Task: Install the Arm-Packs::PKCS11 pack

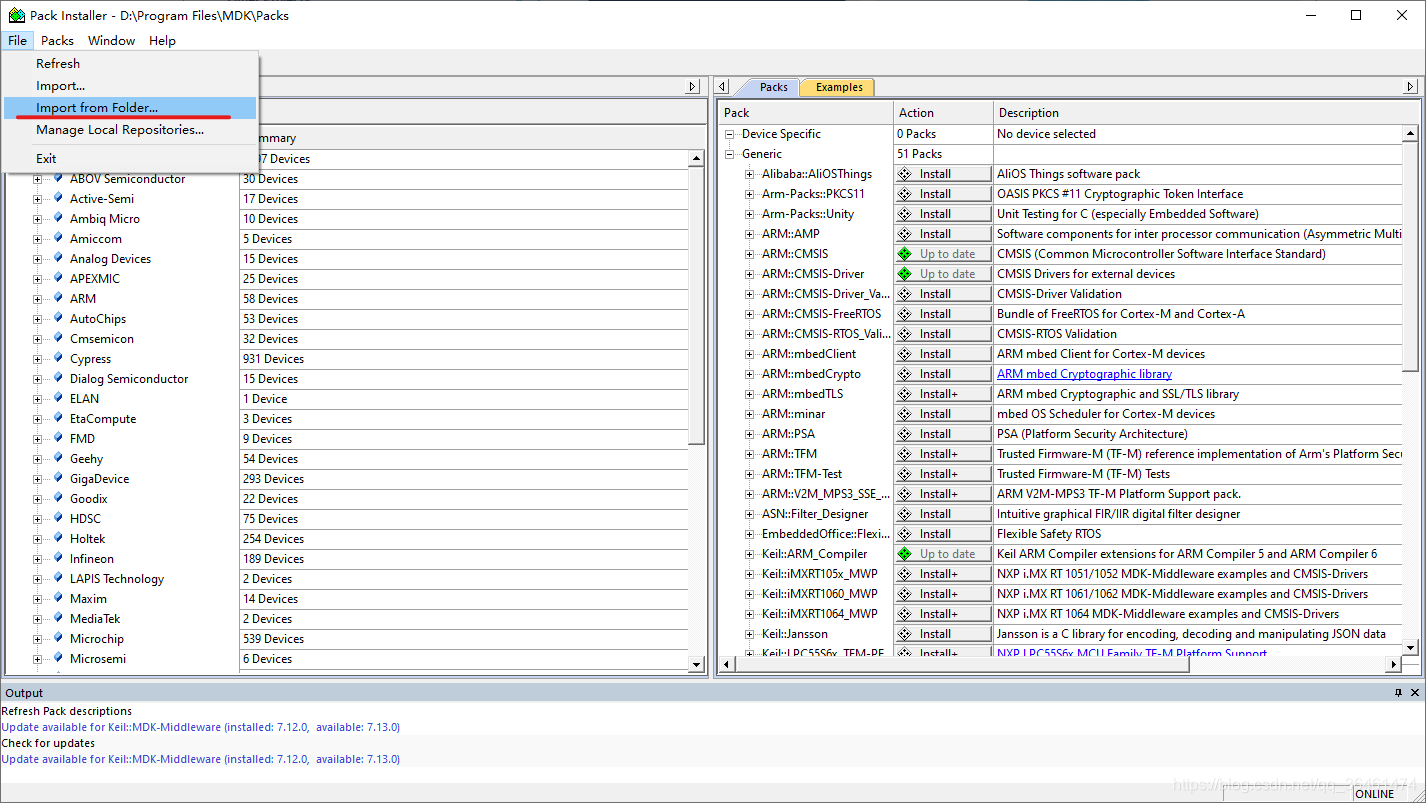Action: pos(943,194)
